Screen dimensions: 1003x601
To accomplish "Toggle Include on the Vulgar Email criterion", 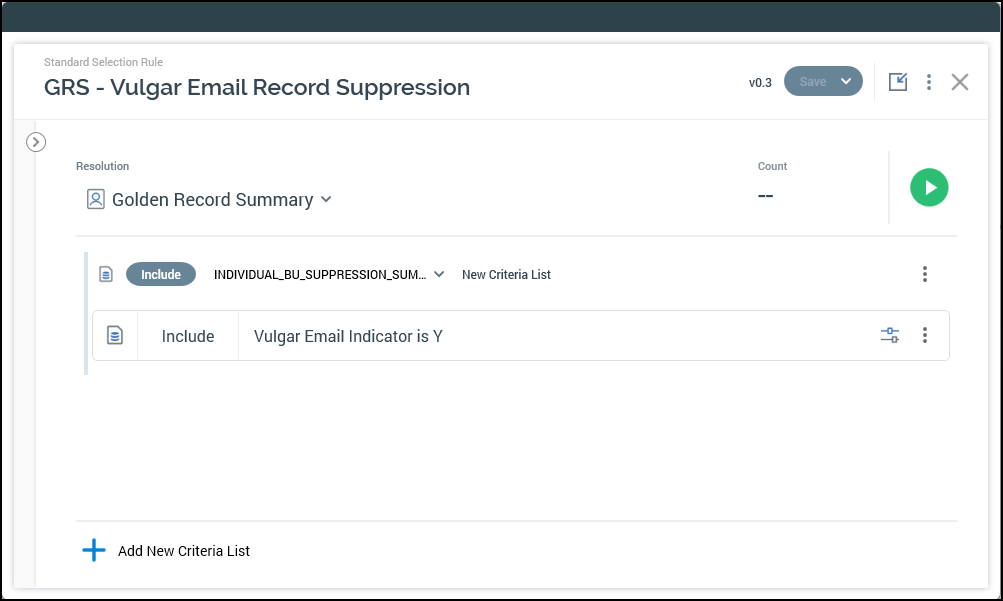I will point(188,336).
